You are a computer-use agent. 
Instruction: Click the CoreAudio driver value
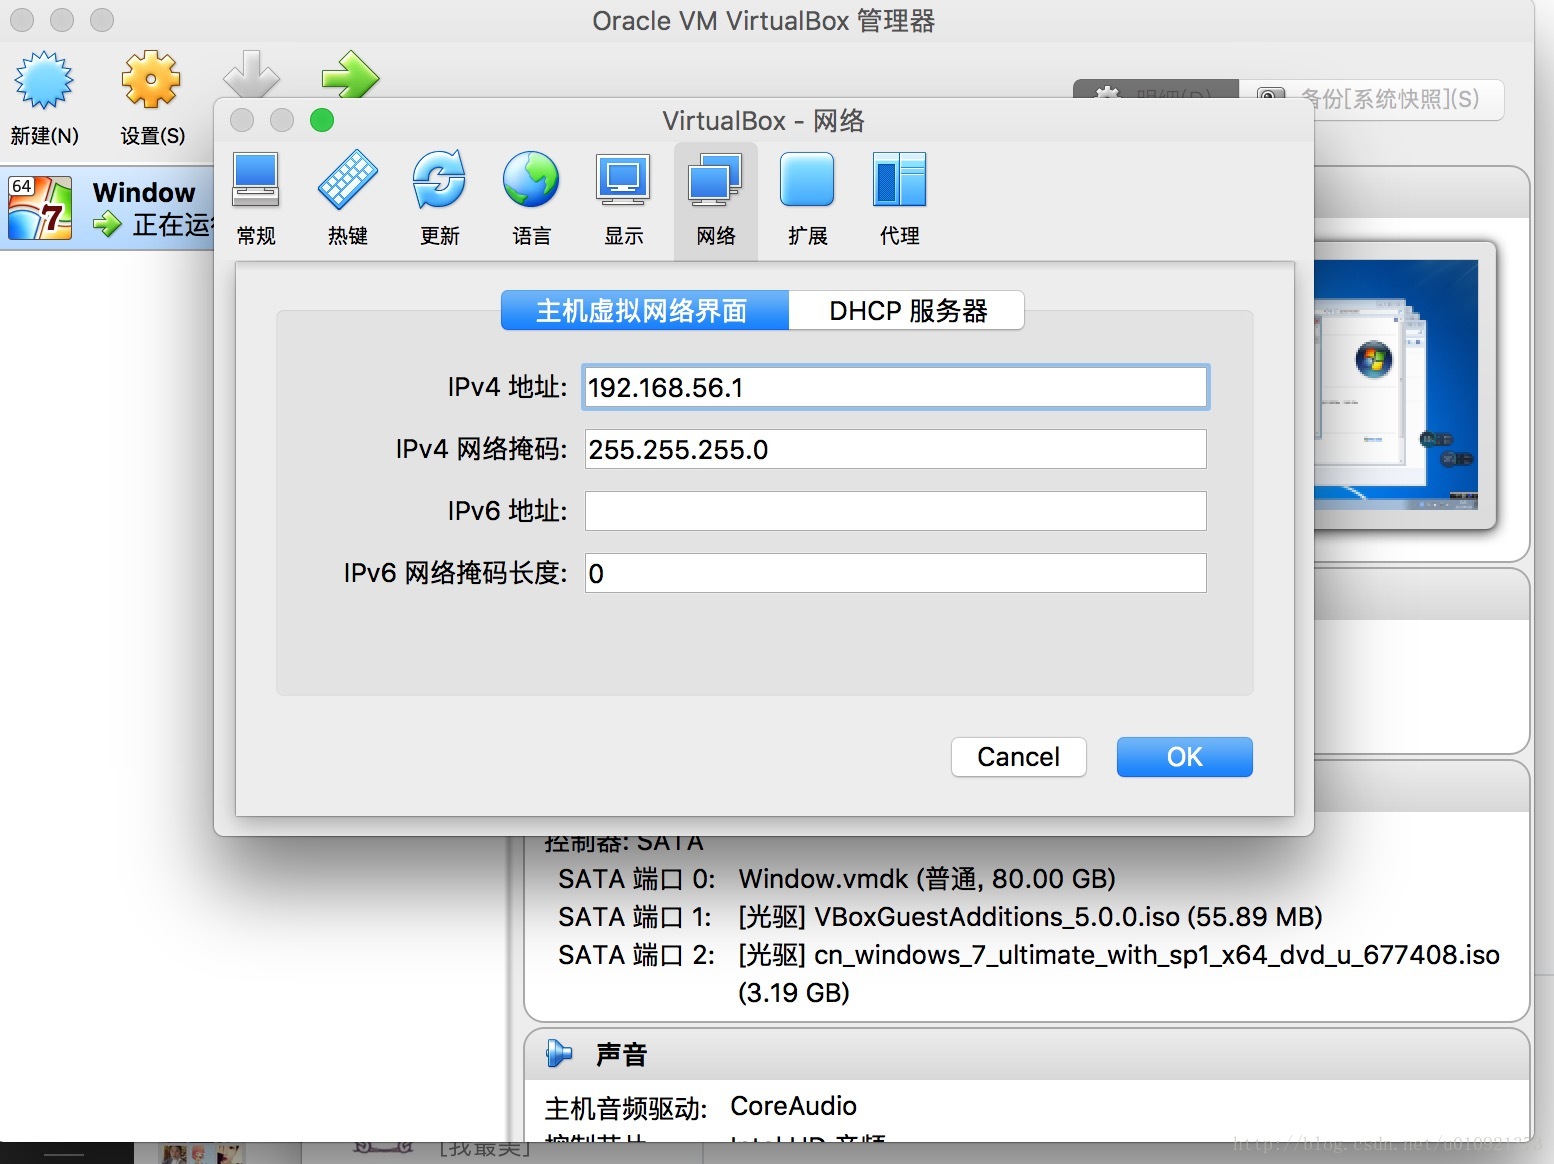(794, 1106)
